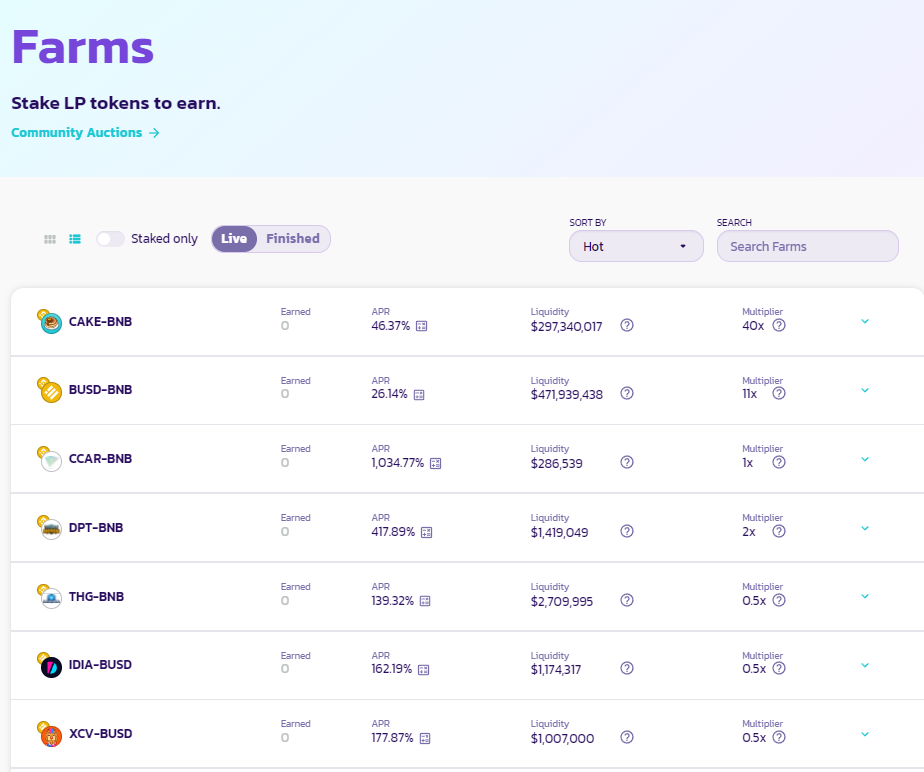924x772 pixels.
Task: Show multiplier help for XCV-BUSD
Action: tap(779, 737)
